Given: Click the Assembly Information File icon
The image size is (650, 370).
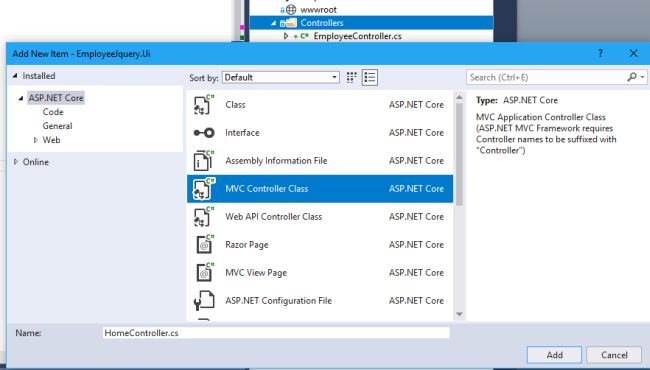Looking at the screenshot, I should pyautogui.click(x=204, y=161).
